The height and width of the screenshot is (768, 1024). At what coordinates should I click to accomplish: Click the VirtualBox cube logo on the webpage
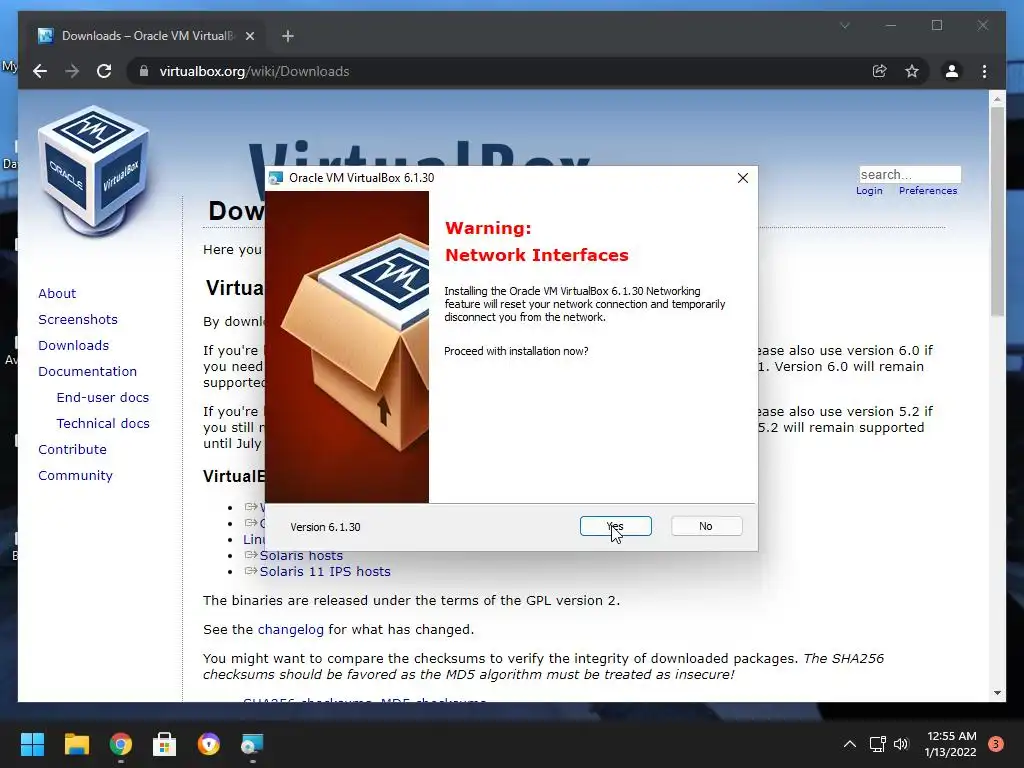pos(94,171)
